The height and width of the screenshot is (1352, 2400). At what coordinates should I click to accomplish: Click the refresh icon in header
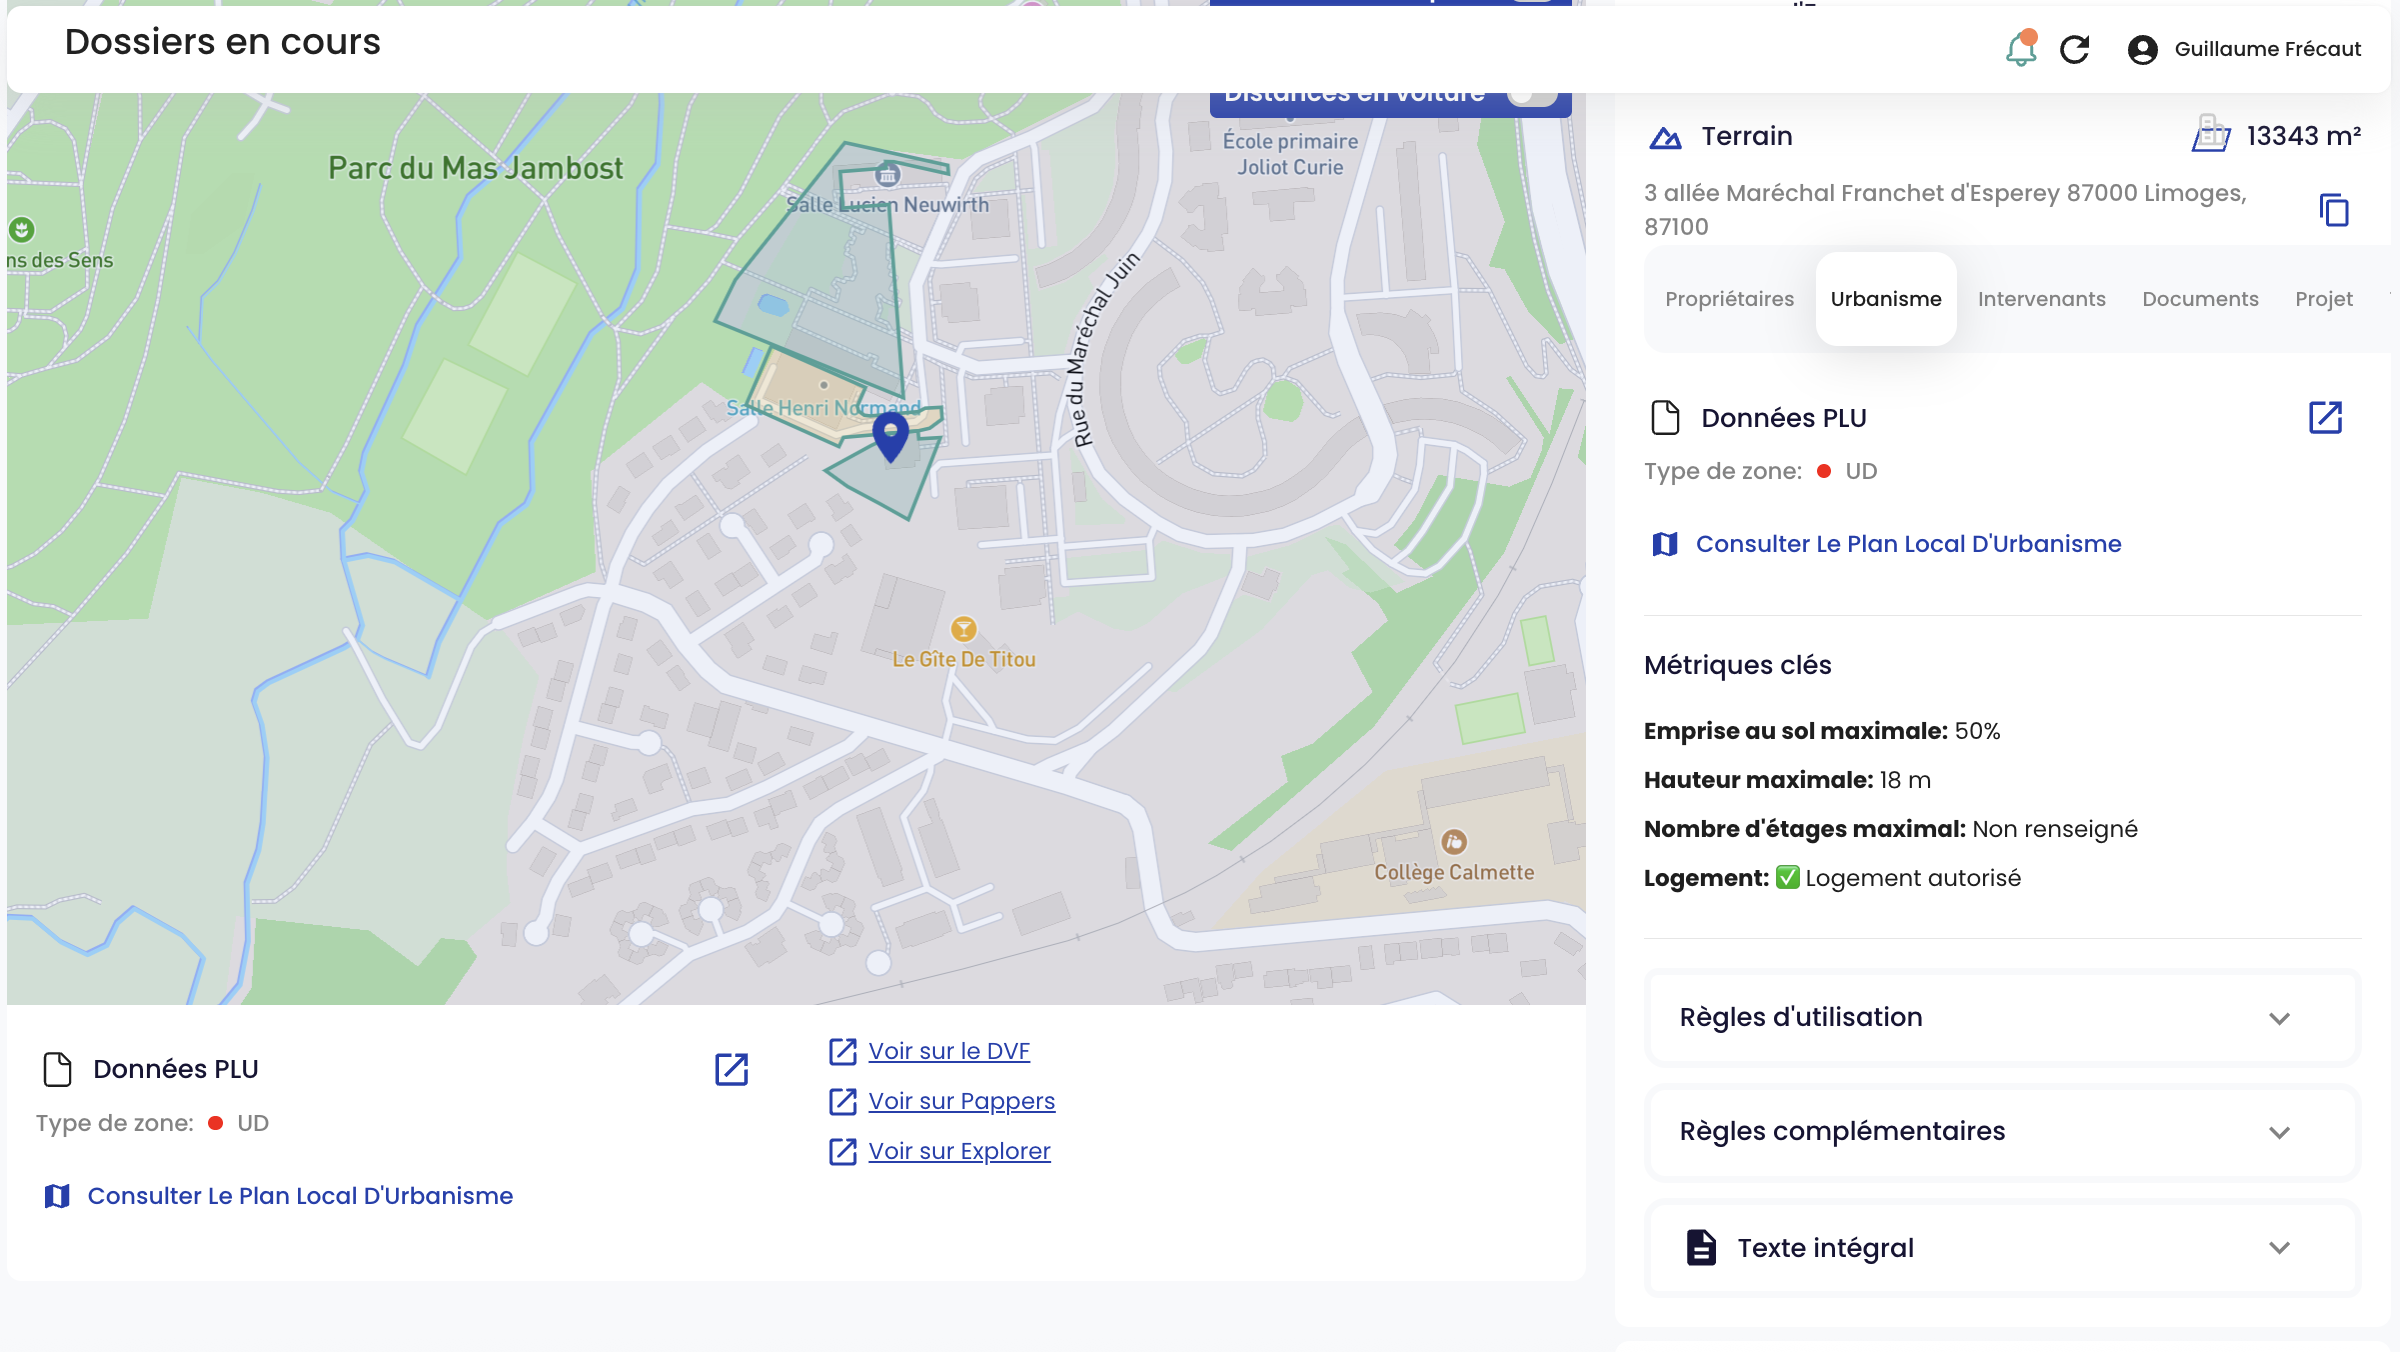point(2075,49)
